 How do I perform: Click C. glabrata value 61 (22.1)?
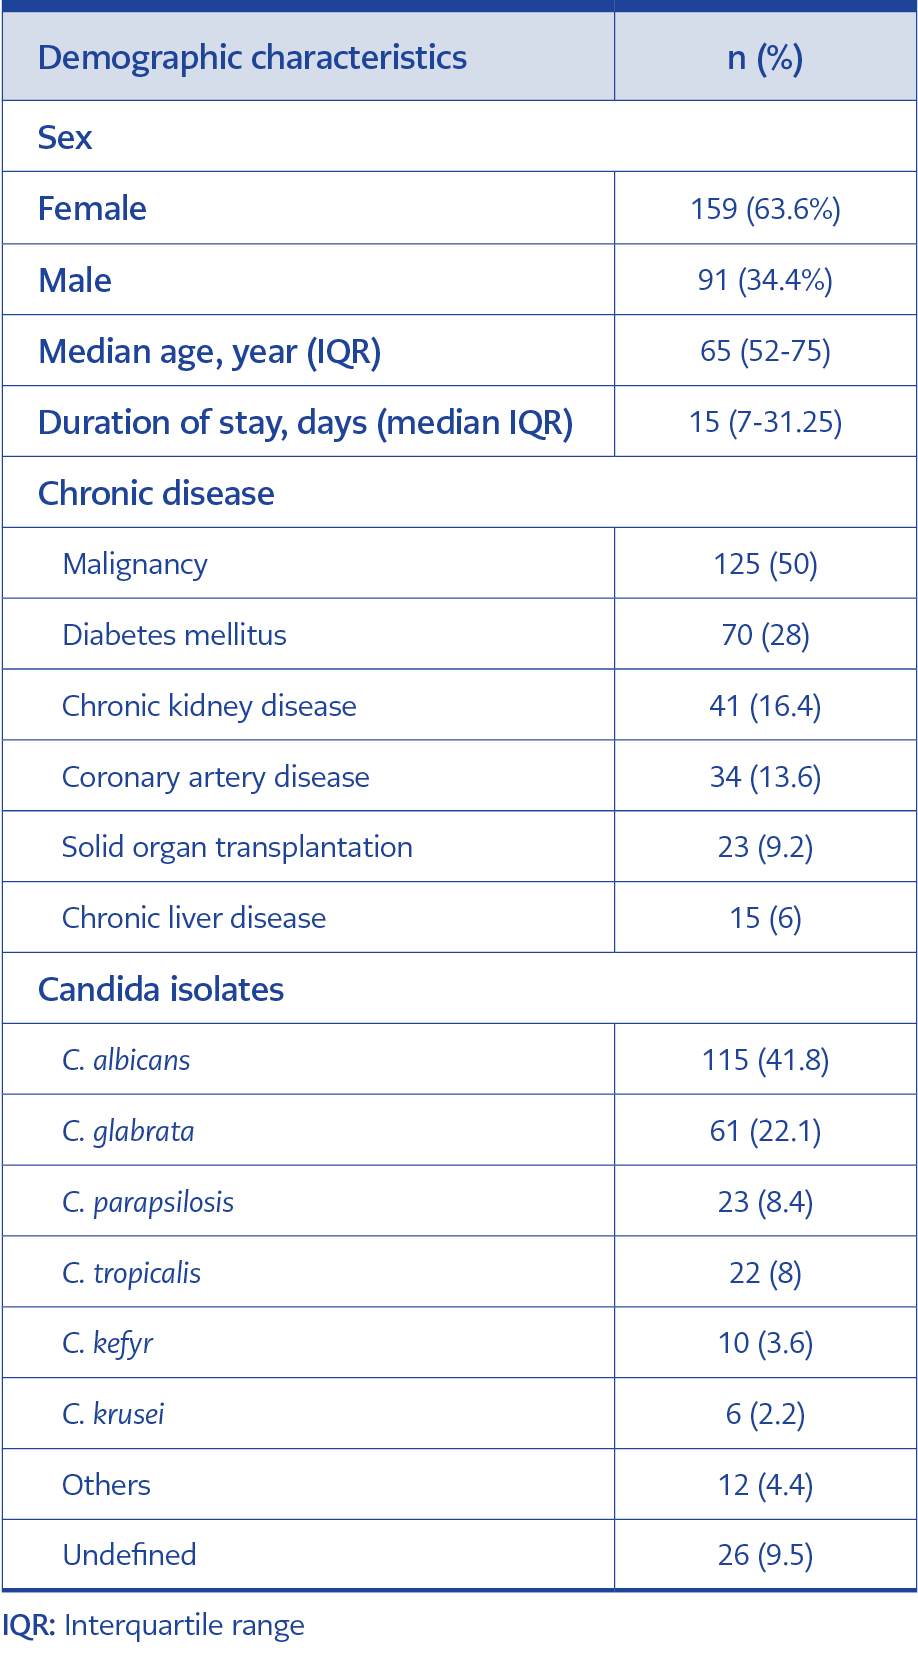[765, 1131]
